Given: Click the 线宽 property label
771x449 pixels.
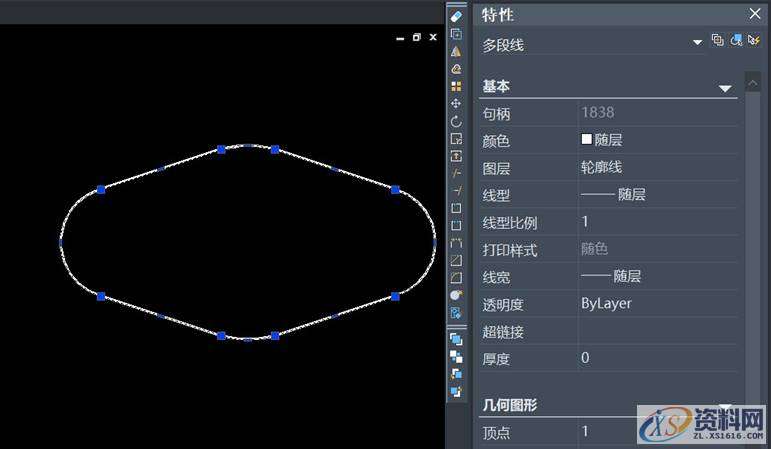Looking at the screenshot, I should [496, 277].
